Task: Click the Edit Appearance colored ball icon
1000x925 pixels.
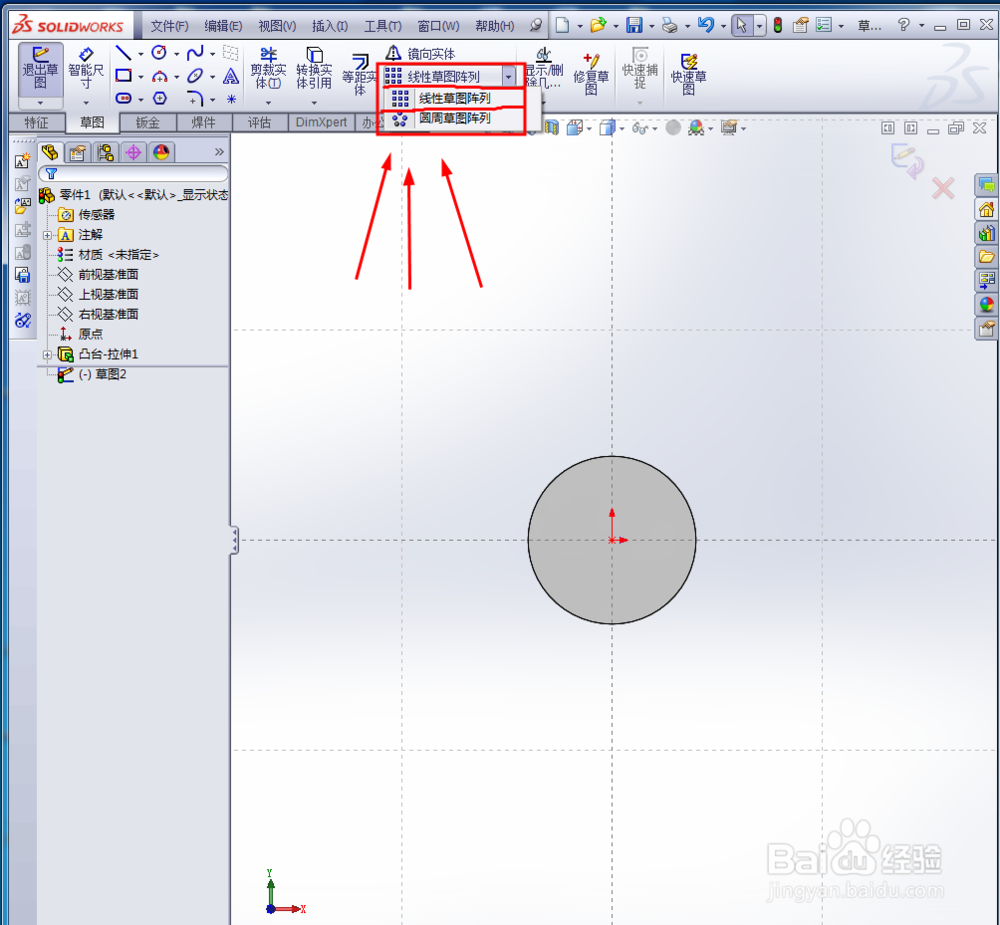Action: 695,128
